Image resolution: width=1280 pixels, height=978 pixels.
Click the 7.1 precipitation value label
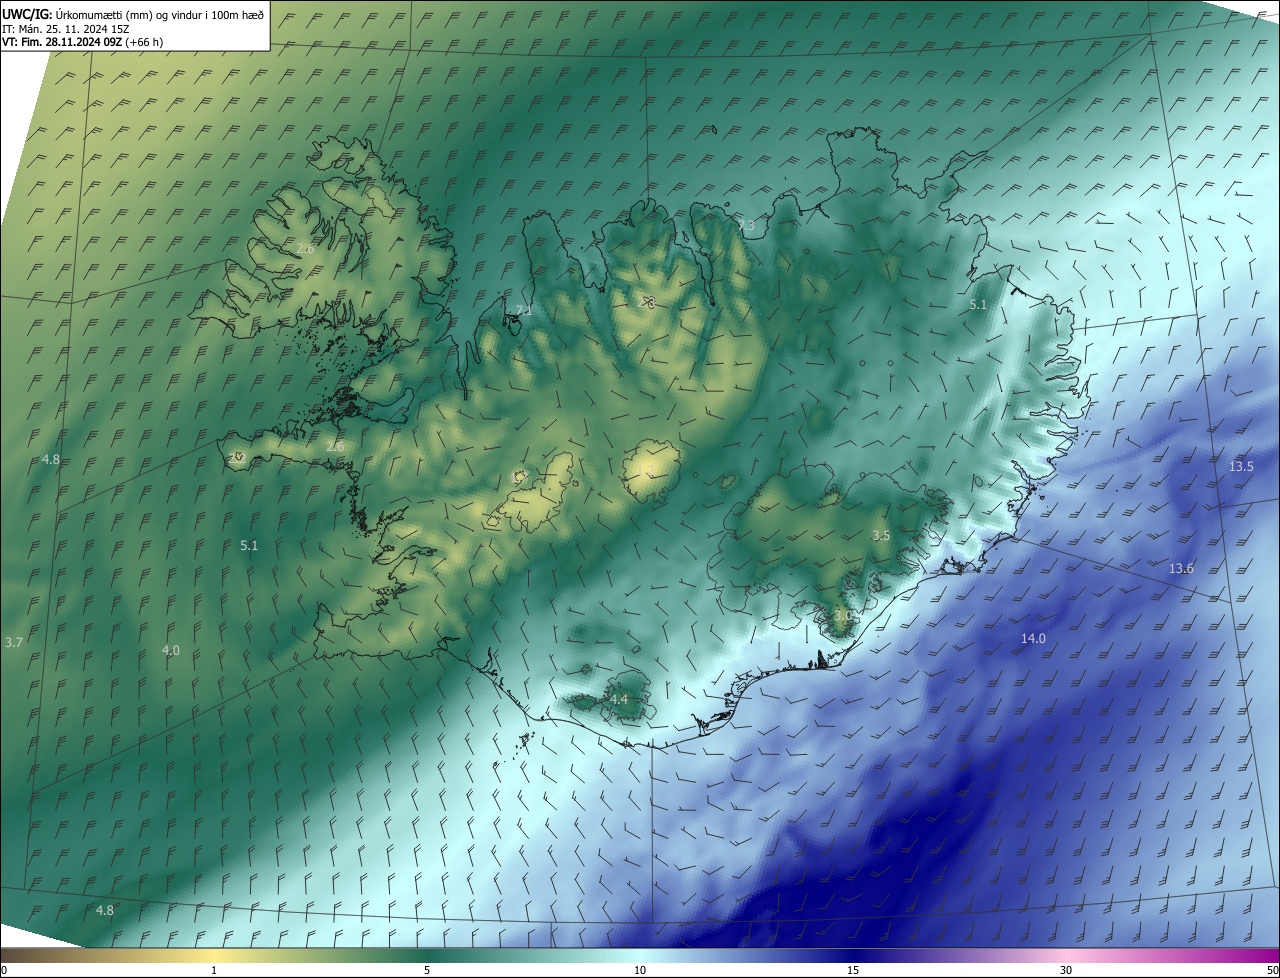(524, 310)
